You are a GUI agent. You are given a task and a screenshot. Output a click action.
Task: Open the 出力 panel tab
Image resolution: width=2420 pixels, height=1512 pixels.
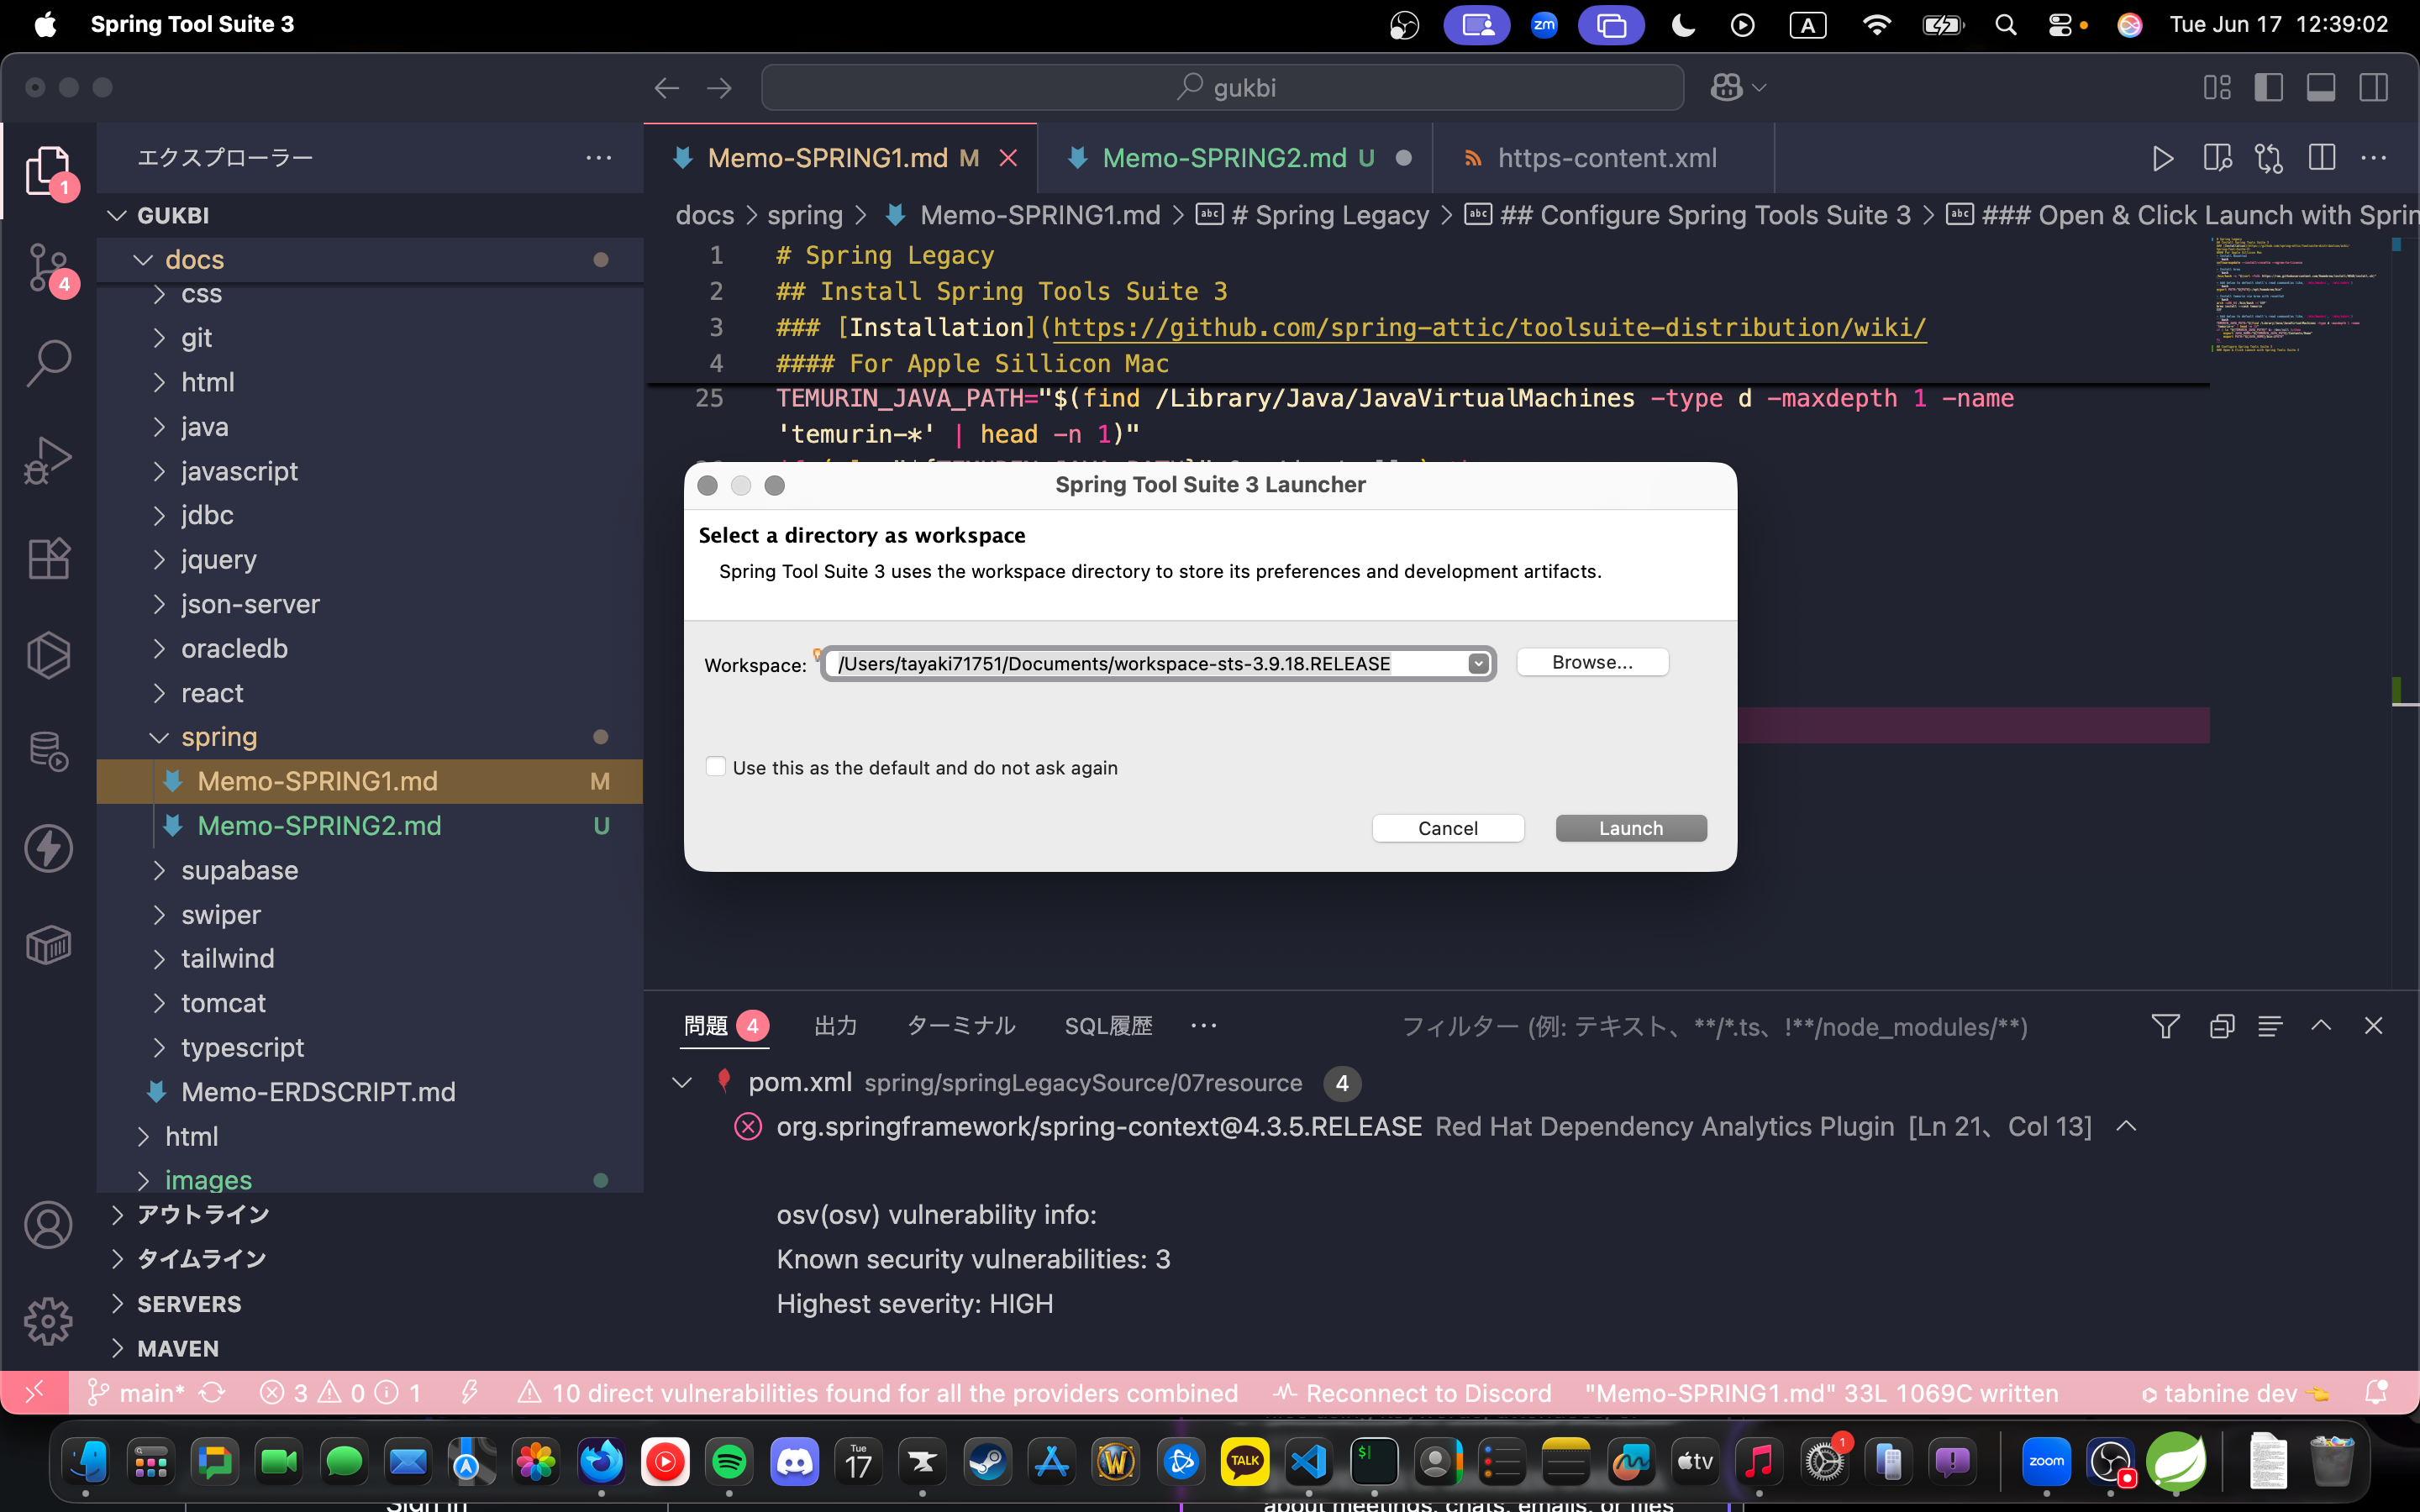pyautogui.click(x=835, y=1026)
